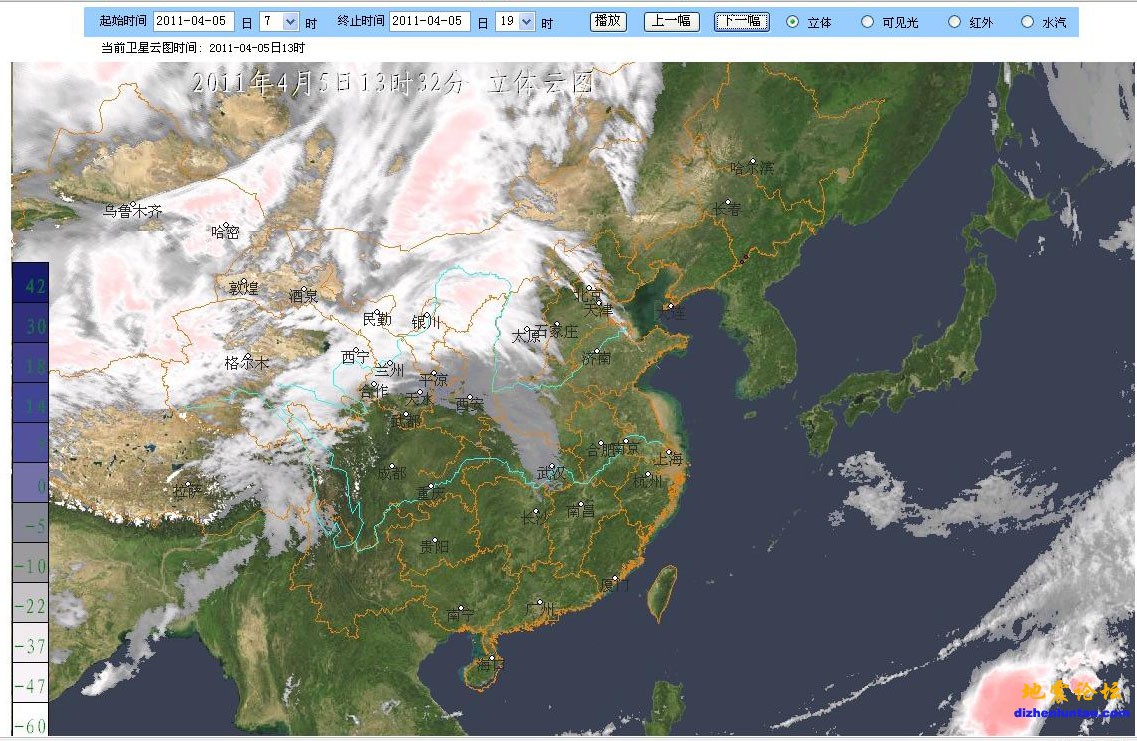Click the 天水 city label

(419, 398)
